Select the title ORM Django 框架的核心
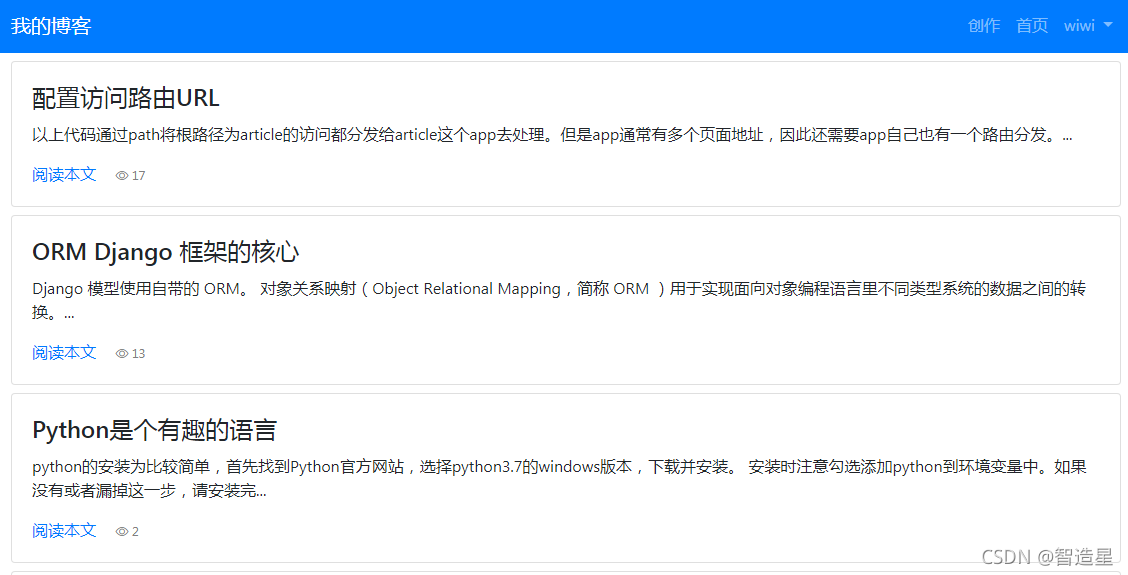Image resolution: width=1128 pixels, height=575 pixels. tap(165, 252)
